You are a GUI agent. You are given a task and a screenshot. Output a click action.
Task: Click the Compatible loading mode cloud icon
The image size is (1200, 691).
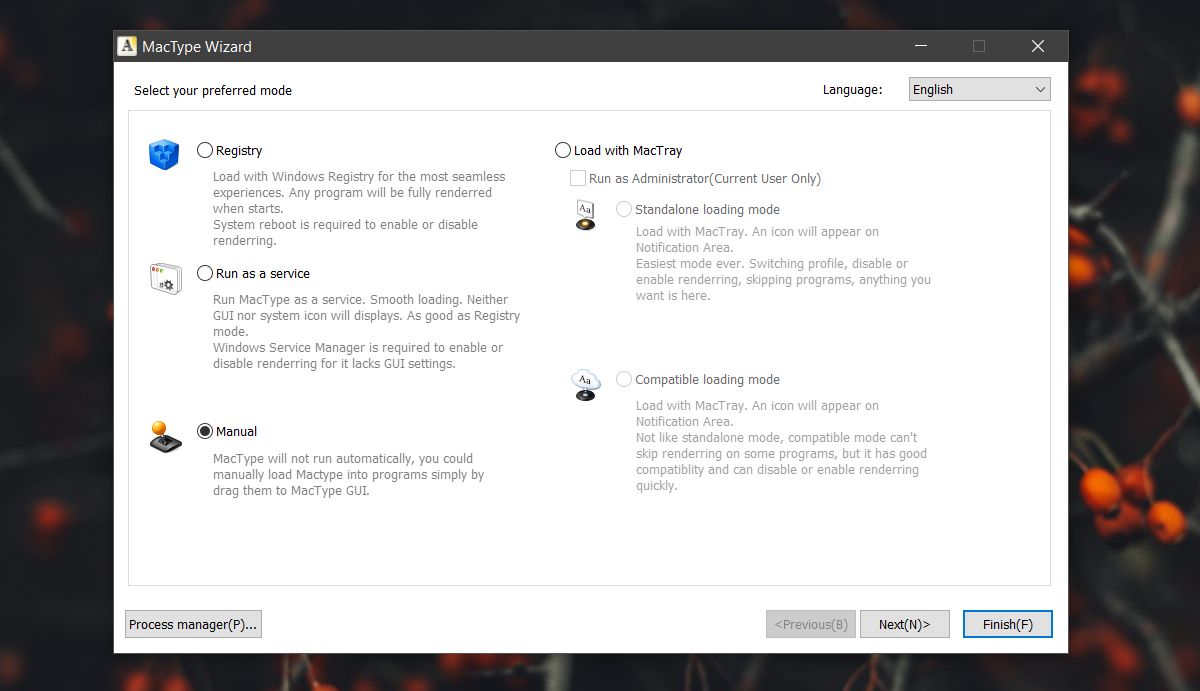(585, 385)
